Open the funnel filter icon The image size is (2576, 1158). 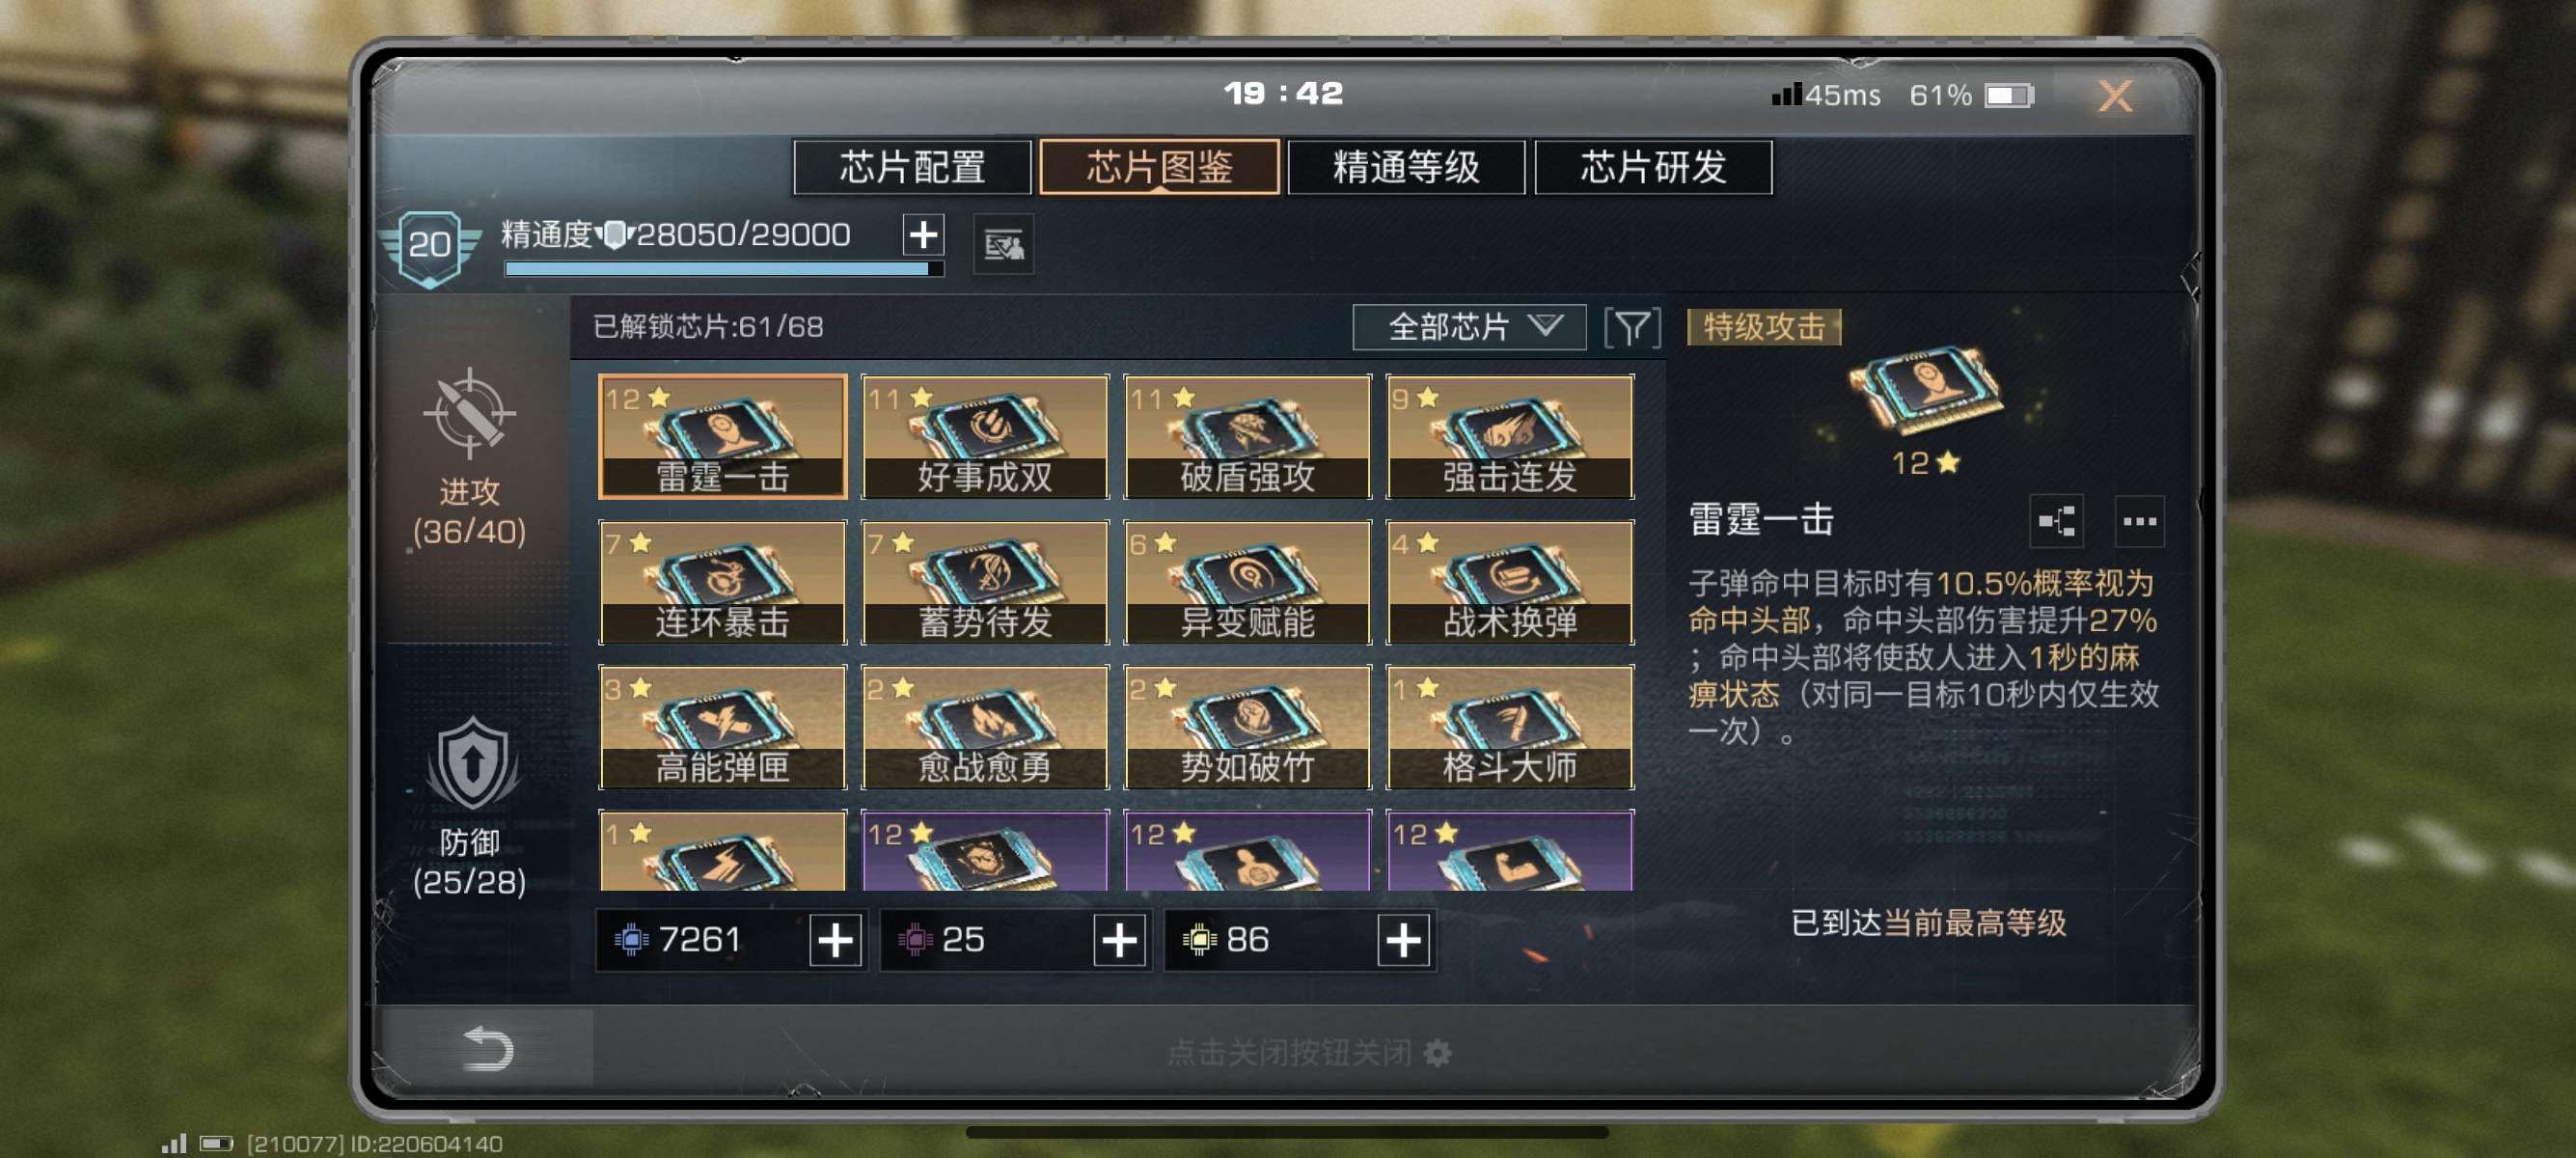(x=1631, y=327)
